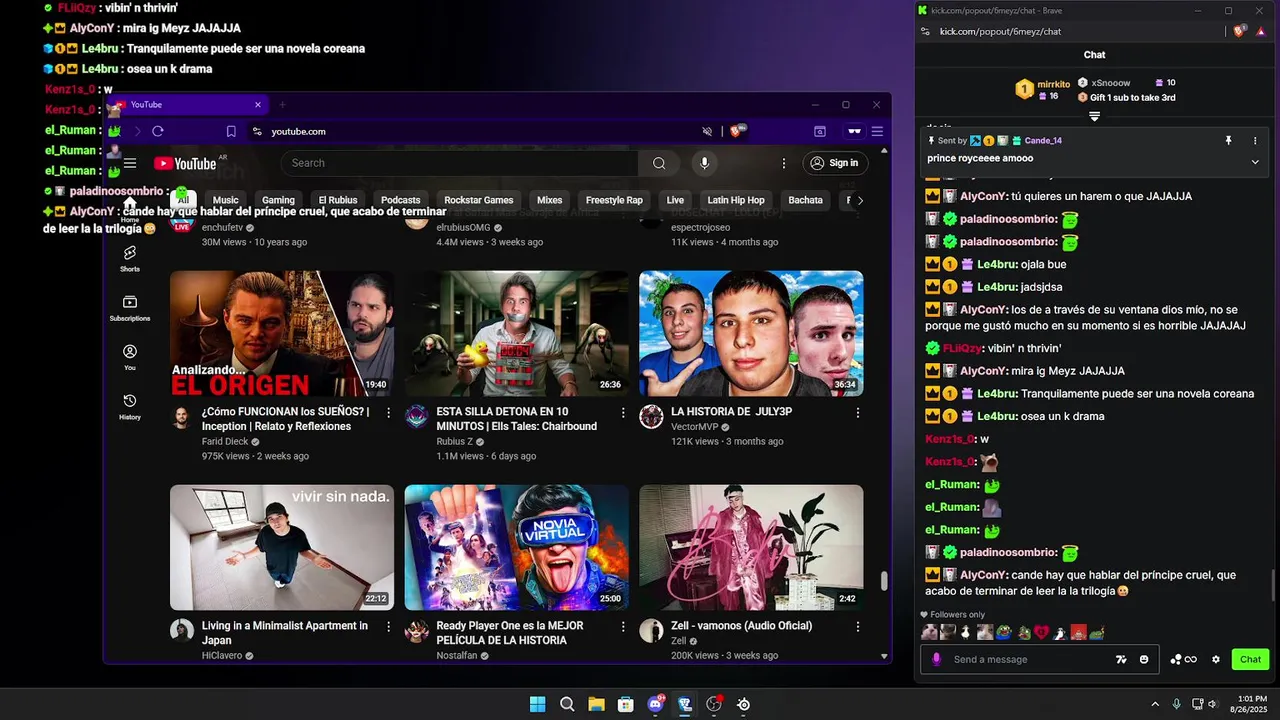Click channel points infinity icon

(x=1184, y=659)
